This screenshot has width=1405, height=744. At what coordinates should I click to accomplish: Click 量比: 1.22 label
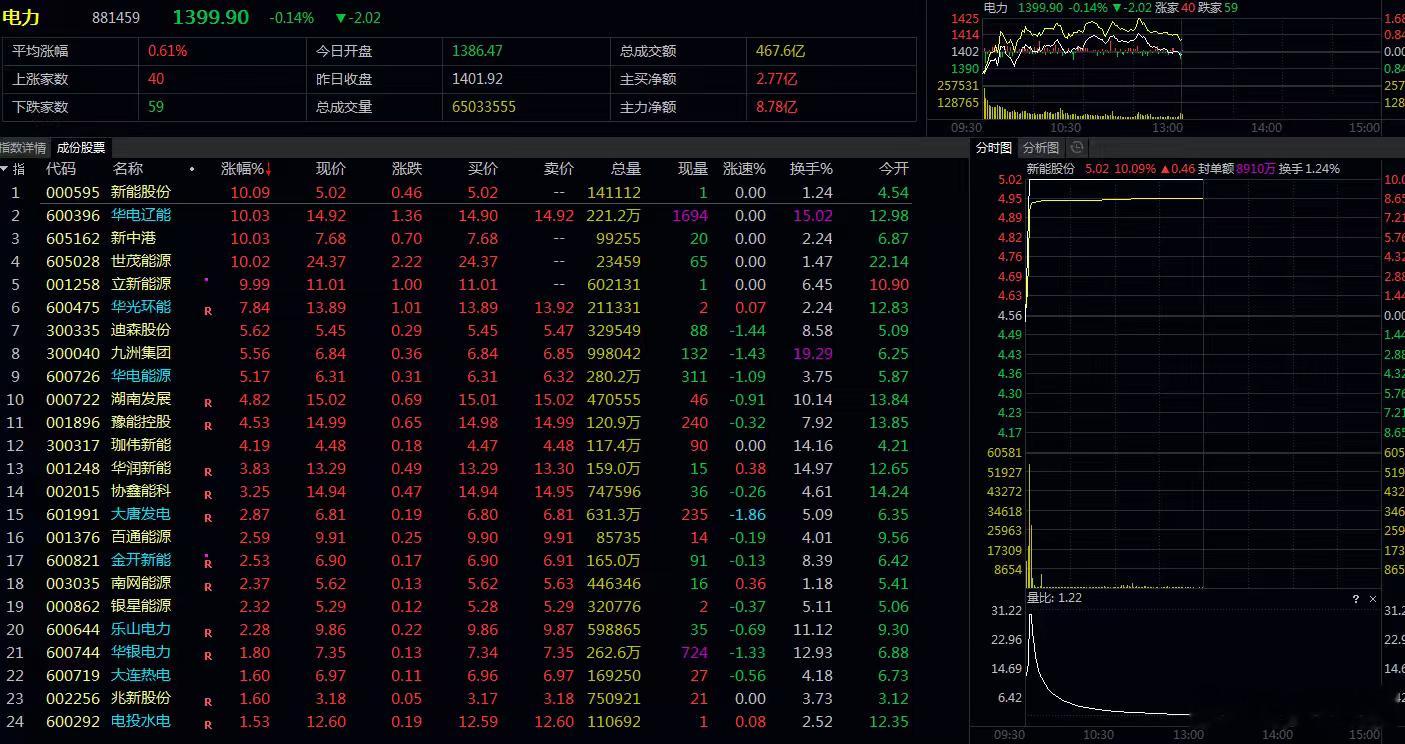click(x=1054, y=598)
